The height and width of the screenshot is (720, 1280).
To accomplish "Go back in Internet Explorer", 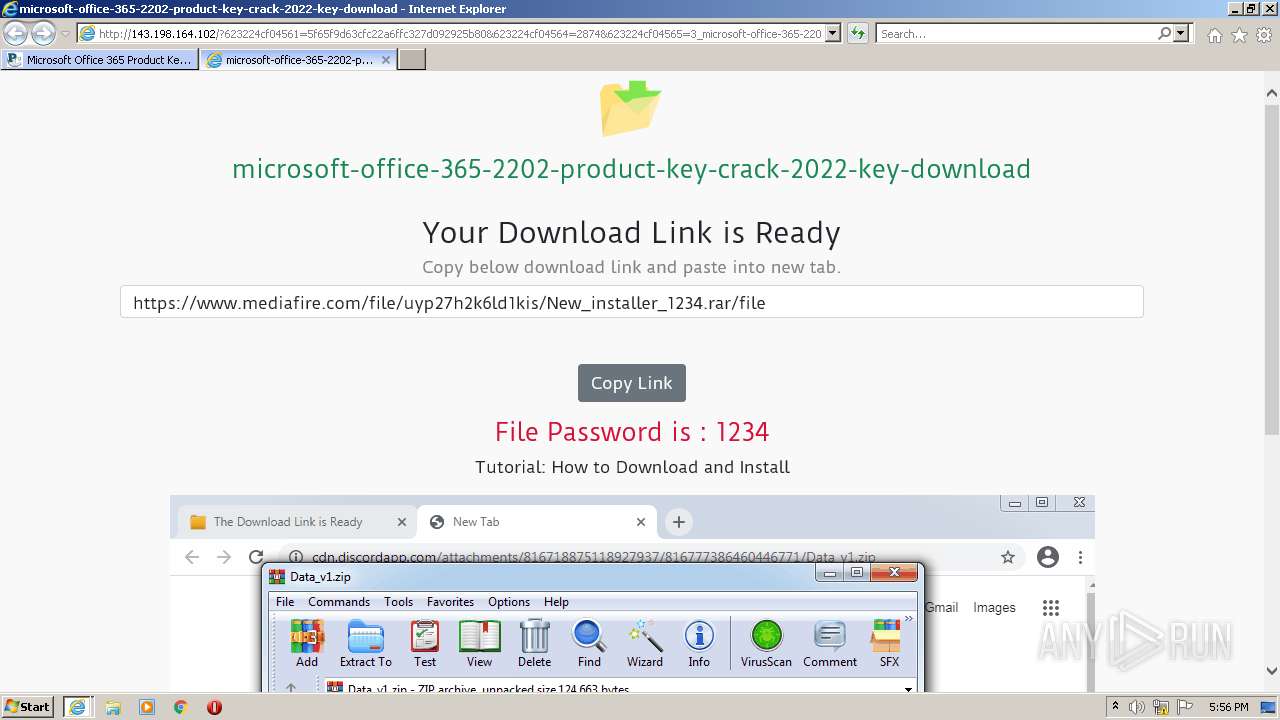I will [x=16, y=34].
